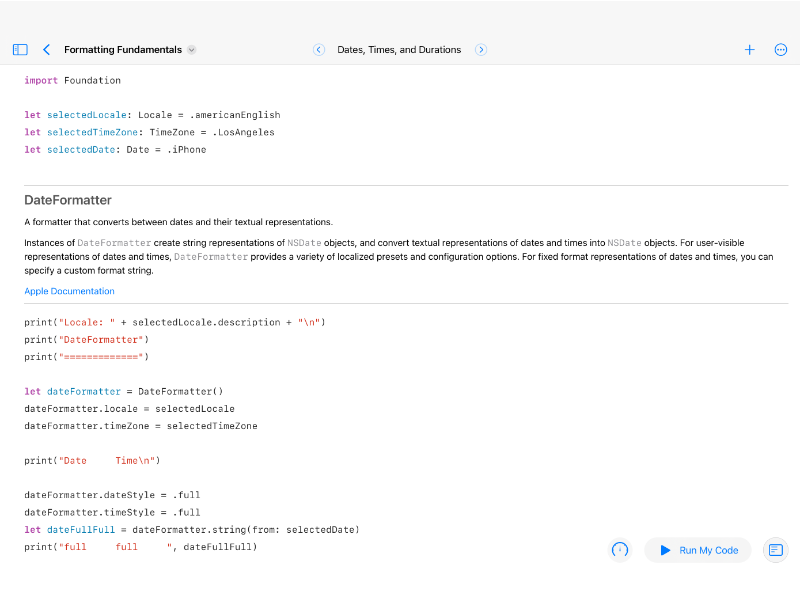Open the plus add menu
The width and height of the screenshot is (800, 600).
(749, 49)
